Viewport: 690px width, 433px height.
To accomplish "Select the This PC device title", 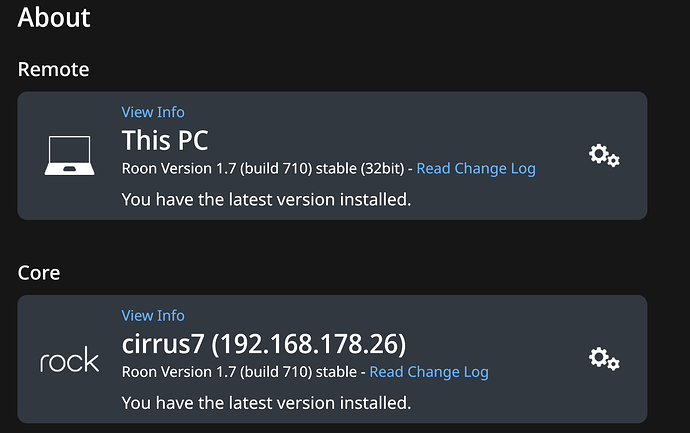I will (x=165, y=139).
